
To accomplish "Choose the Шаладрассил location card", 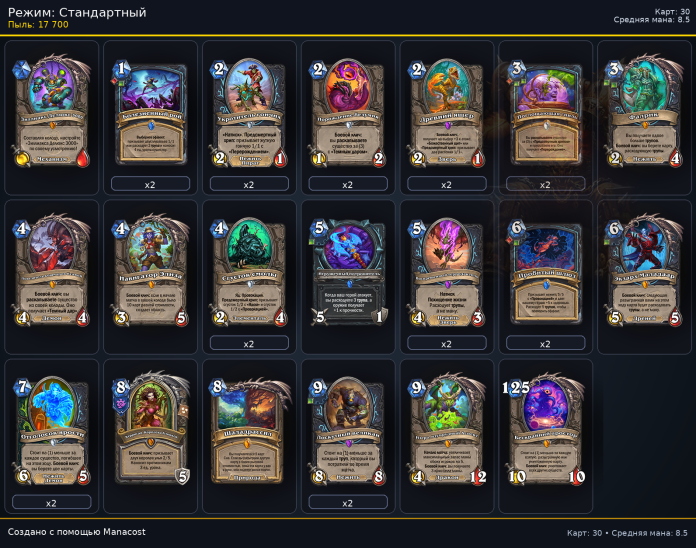I will coord(249,430).
